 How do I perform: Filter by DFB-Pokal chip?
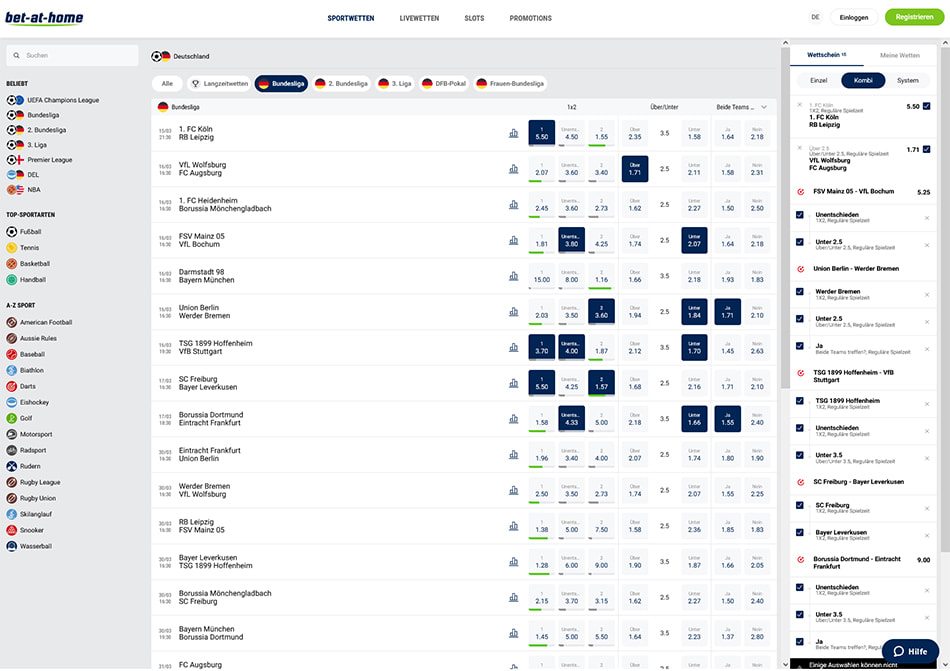click(444, 84)
